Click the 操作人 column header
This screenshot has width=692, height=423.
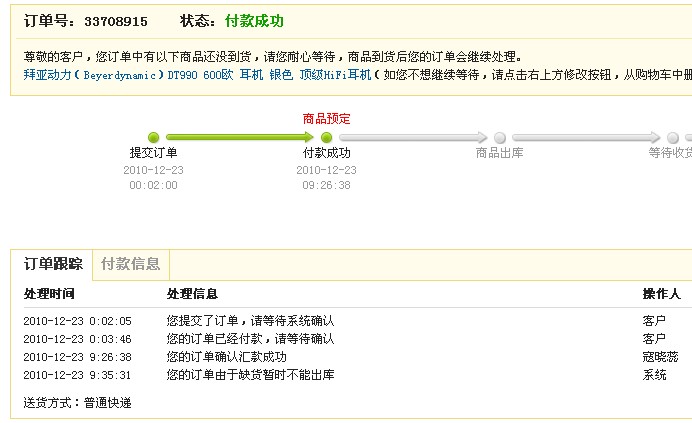click(x=661, y=294)
